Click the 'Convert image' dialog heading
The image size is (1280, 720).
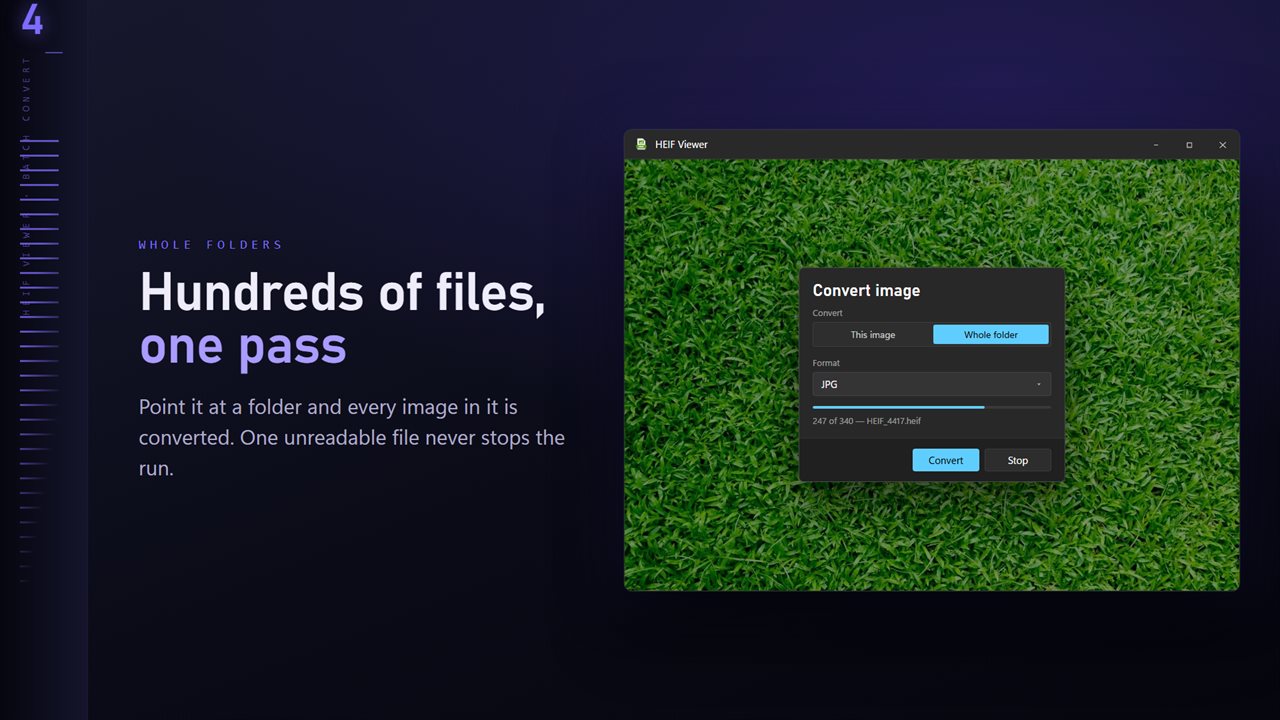click(866, 290)
